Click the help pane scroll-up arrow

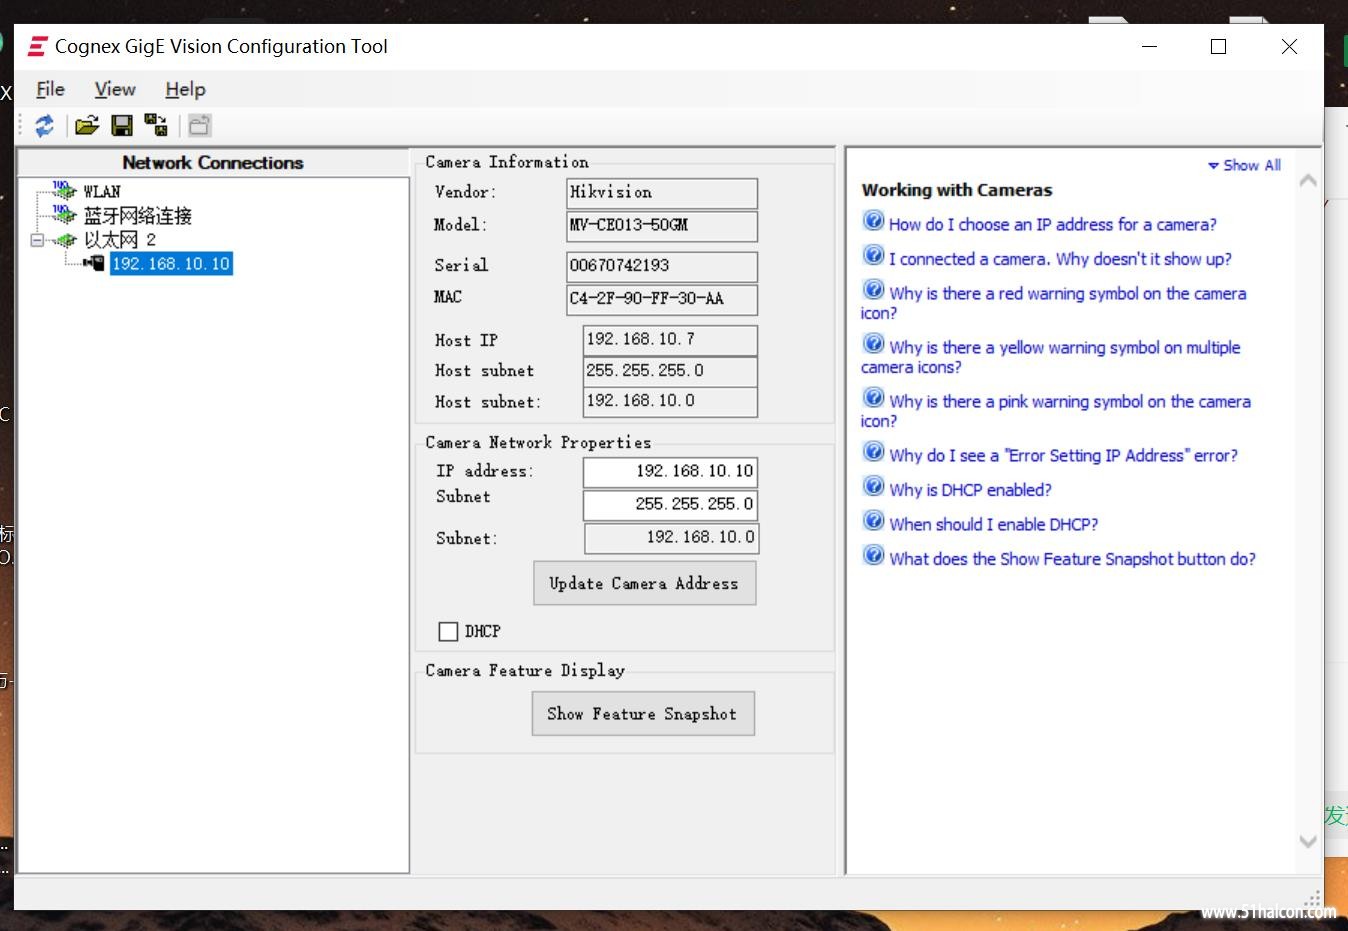click(1307, 181)
